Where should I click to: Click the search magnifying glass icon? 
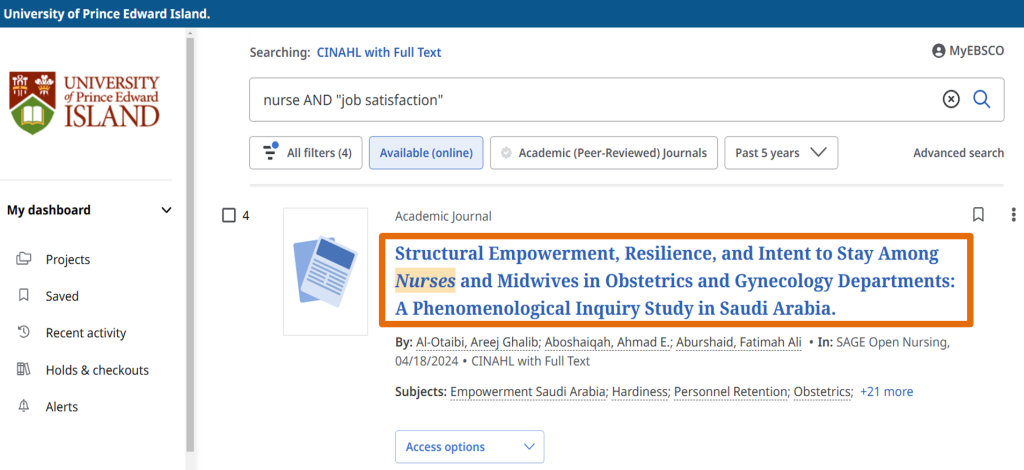tap(981, 99)
